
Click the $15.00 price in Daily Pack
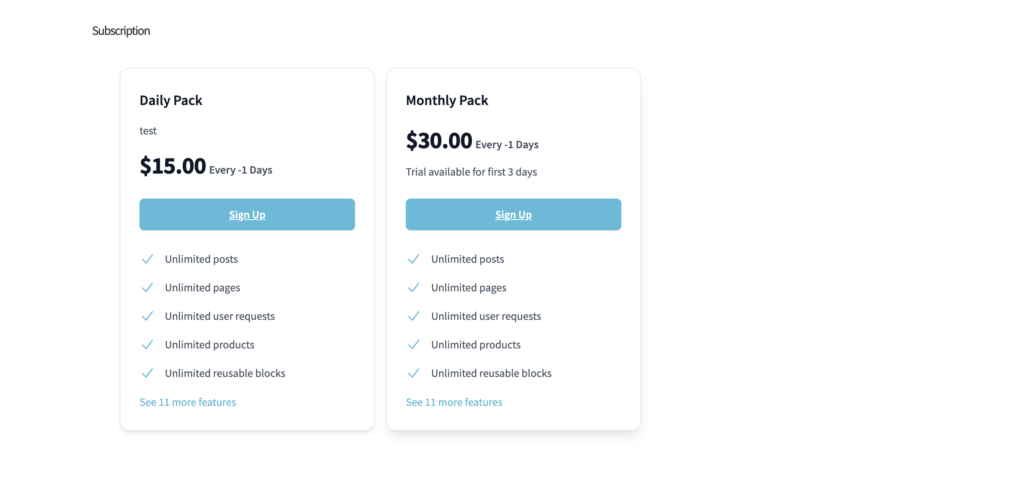[173, 166]
